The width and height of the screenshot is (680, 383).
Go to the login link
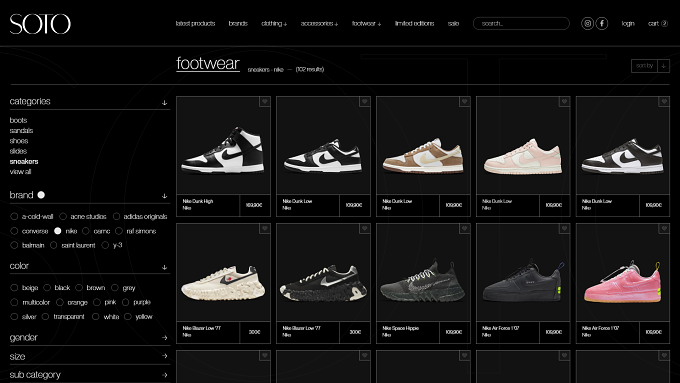click(x=628, y=23)
